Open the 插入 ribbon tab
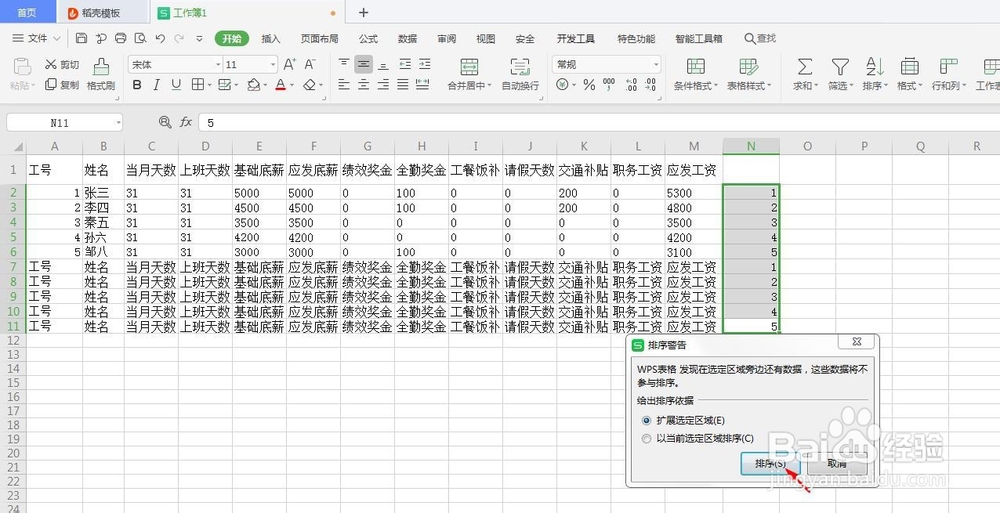This screenshot has width=1000, height=513. pyautogui.click(x=270, y=38)
